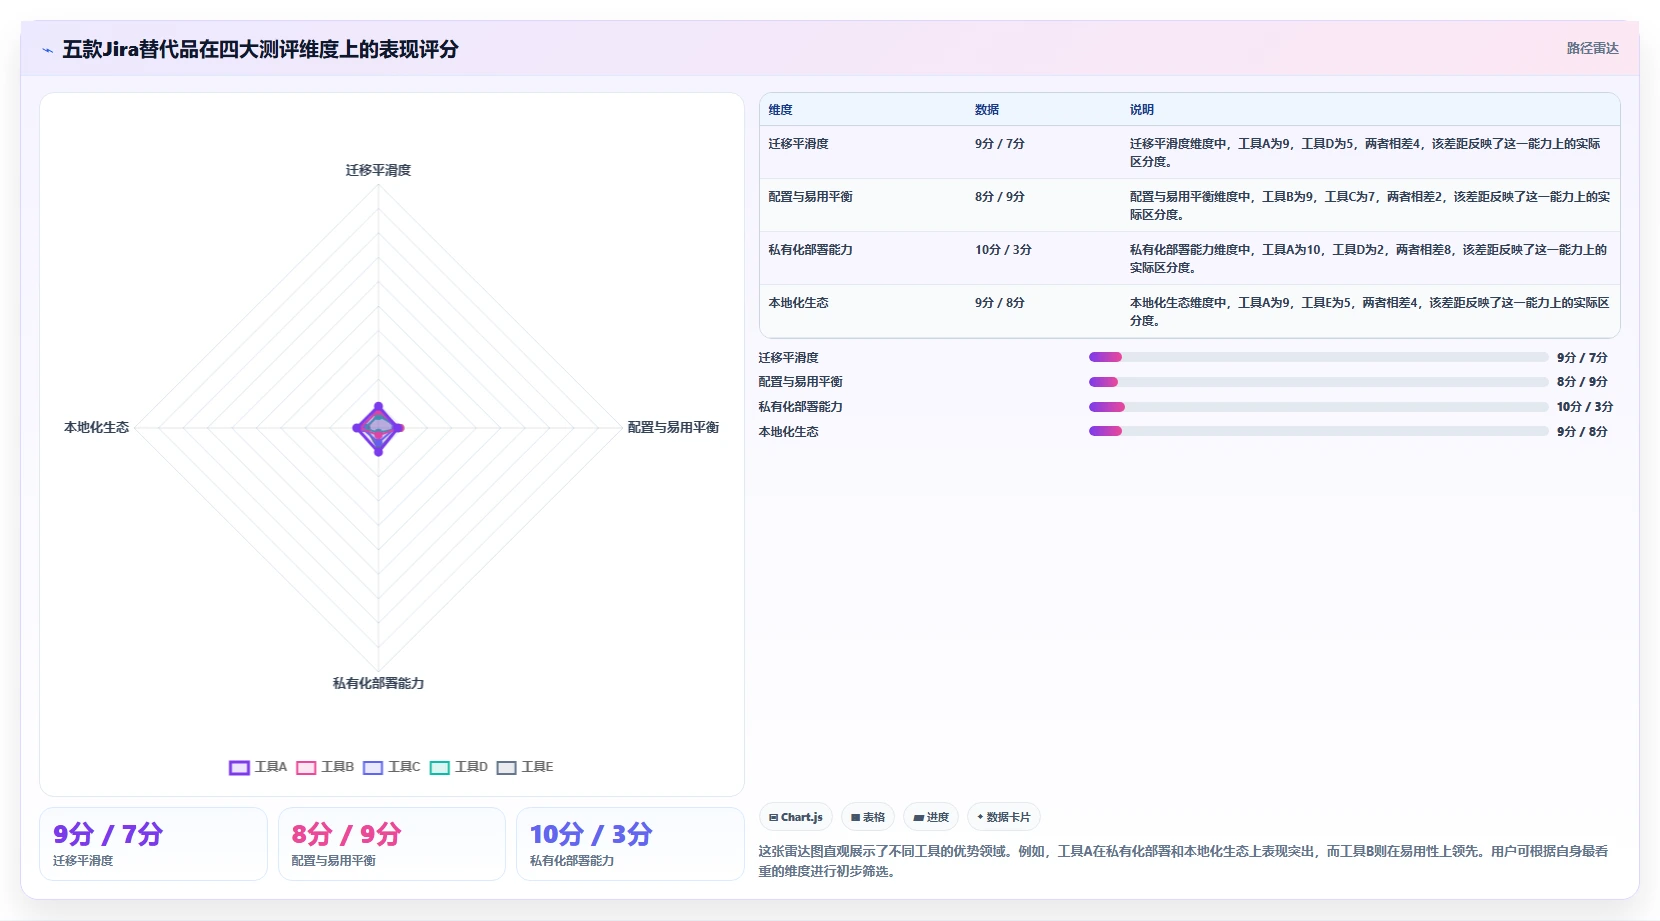Select the Chart.js tag chip

pyautogui.click(x=796, y=817)
